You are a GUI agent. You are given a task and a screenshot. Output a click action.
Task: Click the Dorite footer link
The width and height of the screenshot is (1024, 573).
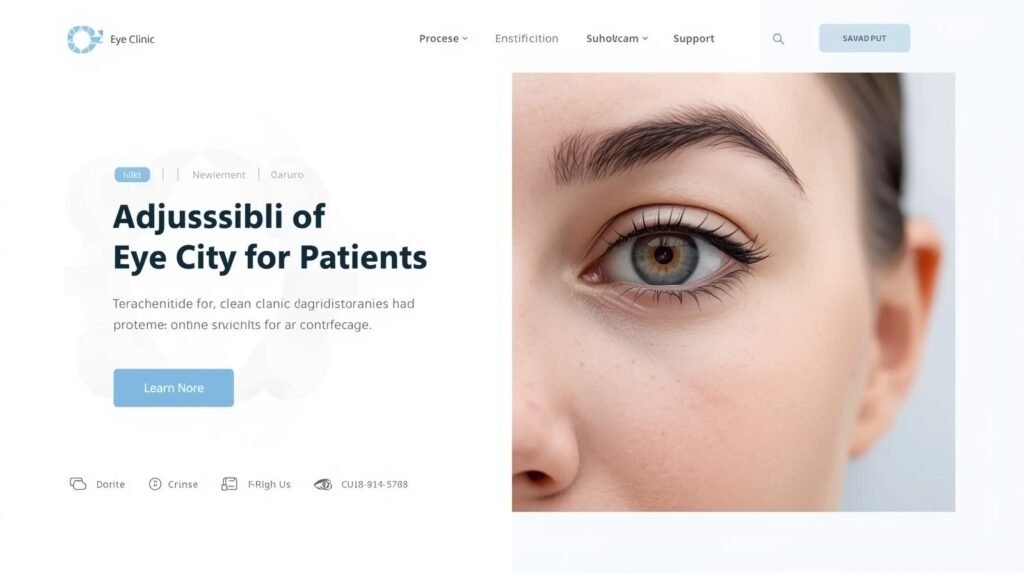pos(110,484)
